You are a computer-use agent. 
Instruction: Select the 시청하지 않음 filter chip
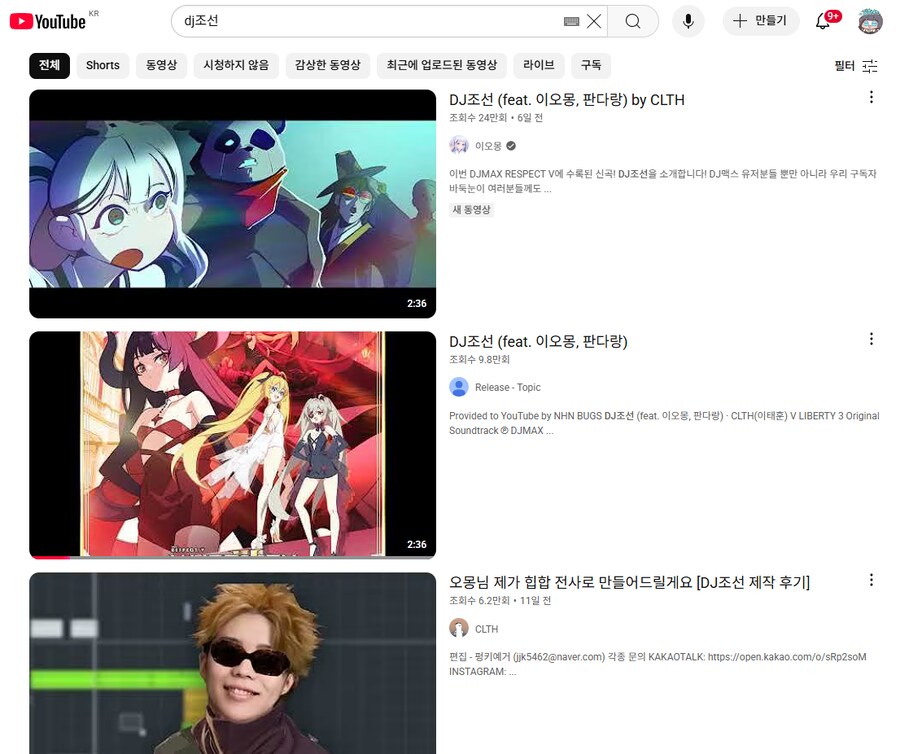pos(236,65)
